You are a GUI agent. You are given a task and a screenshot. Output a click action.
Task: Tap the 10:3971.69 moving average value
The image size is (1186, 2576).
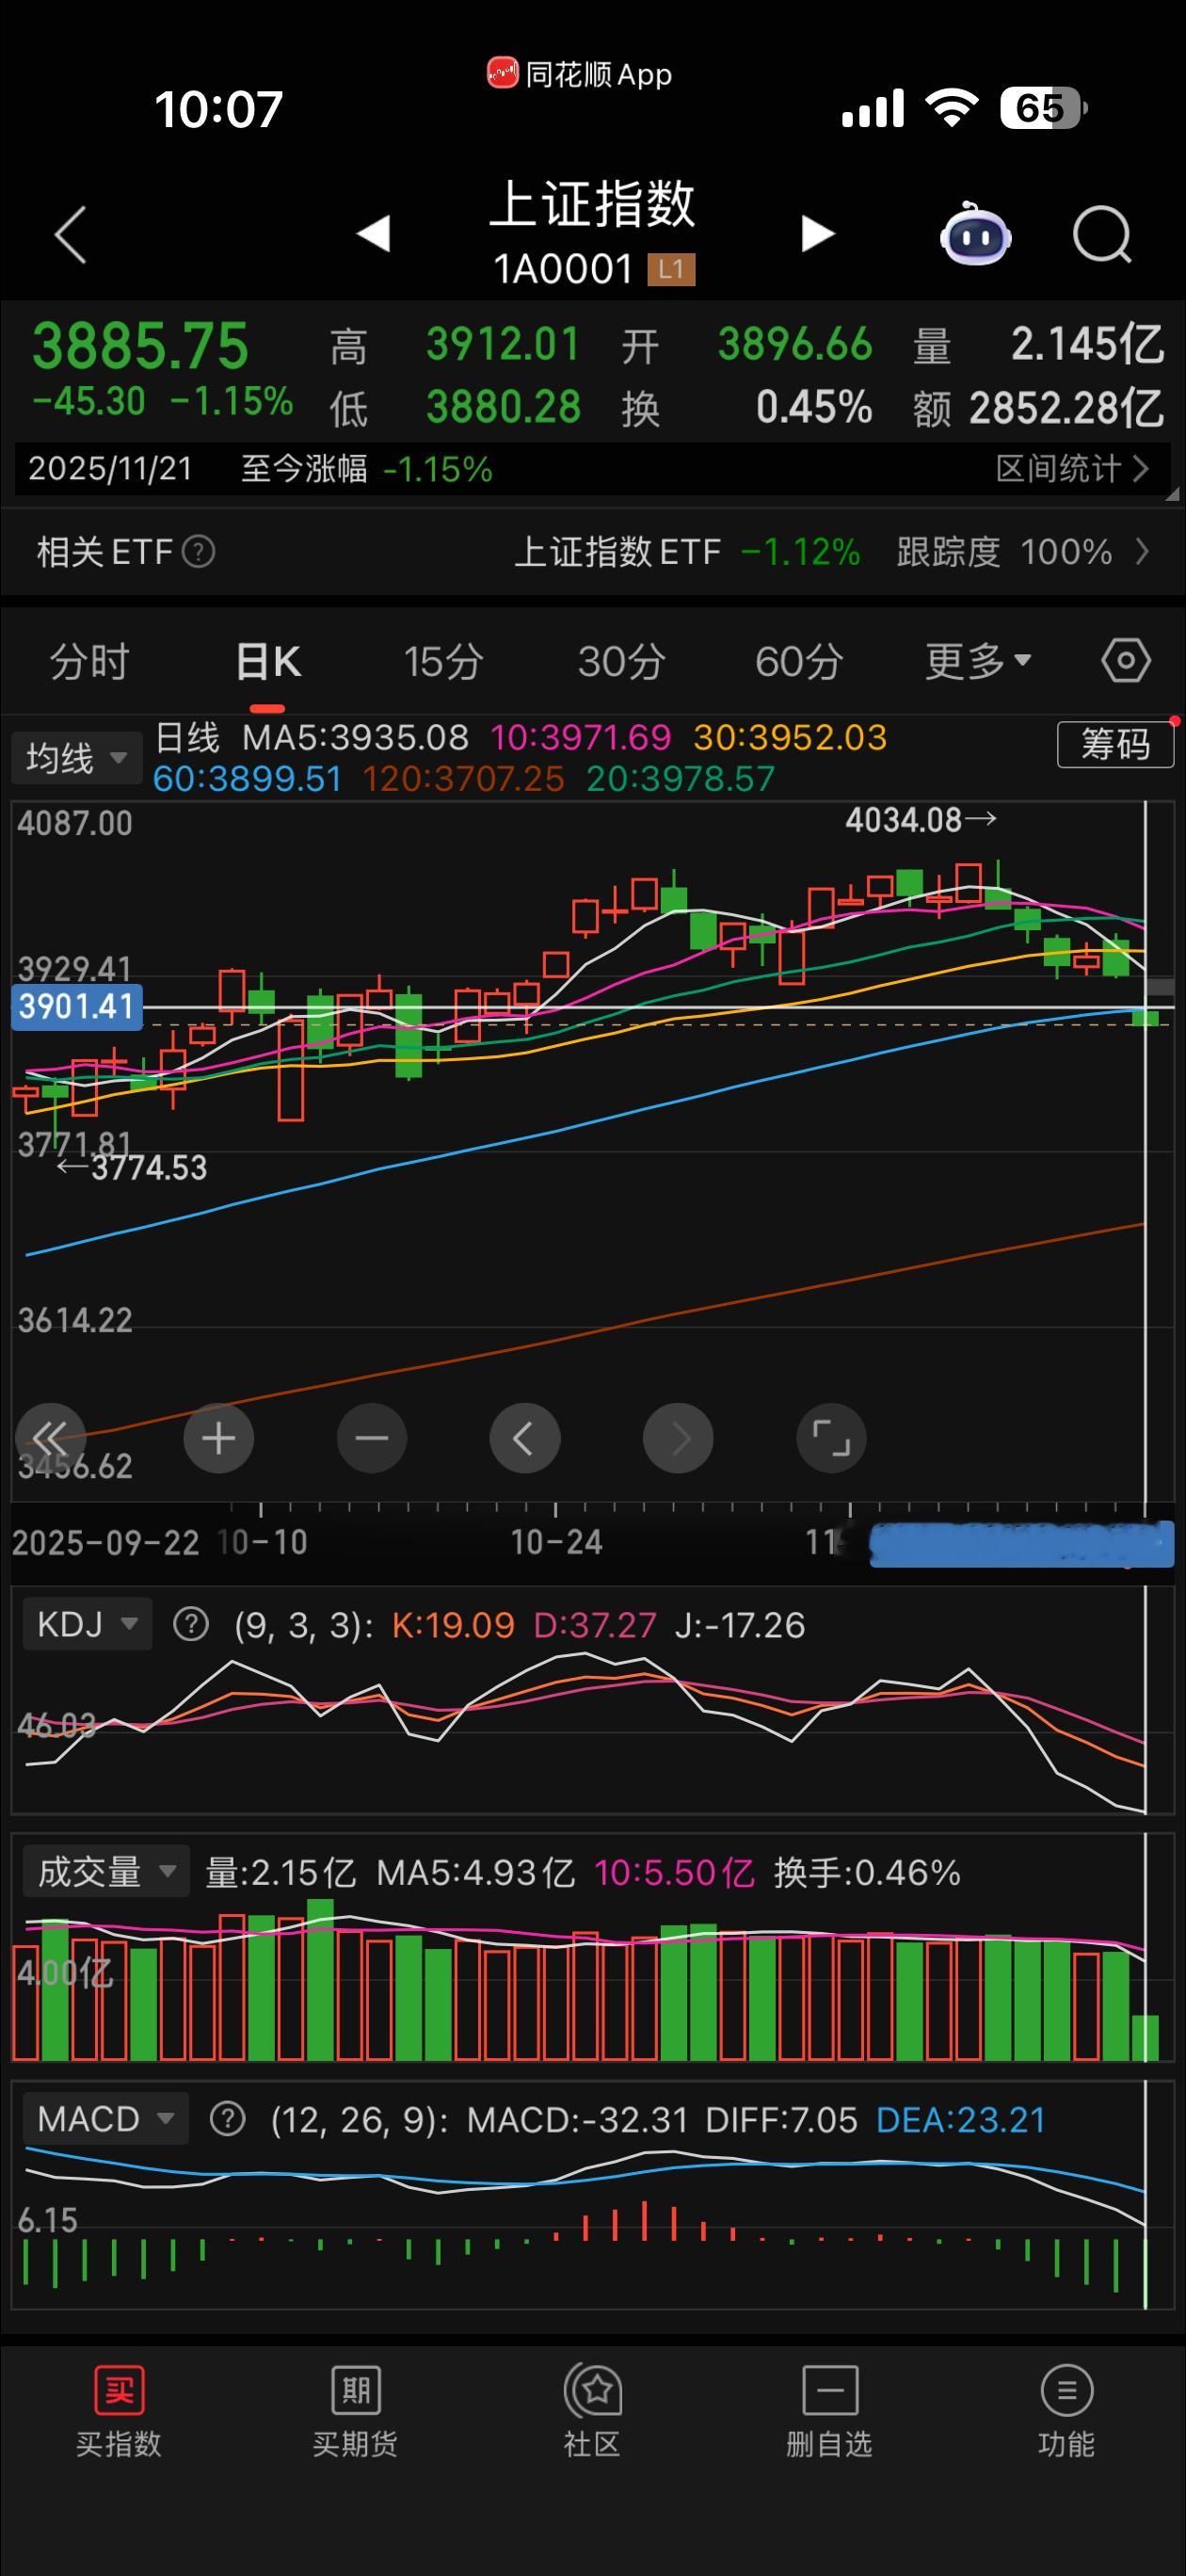580,738
